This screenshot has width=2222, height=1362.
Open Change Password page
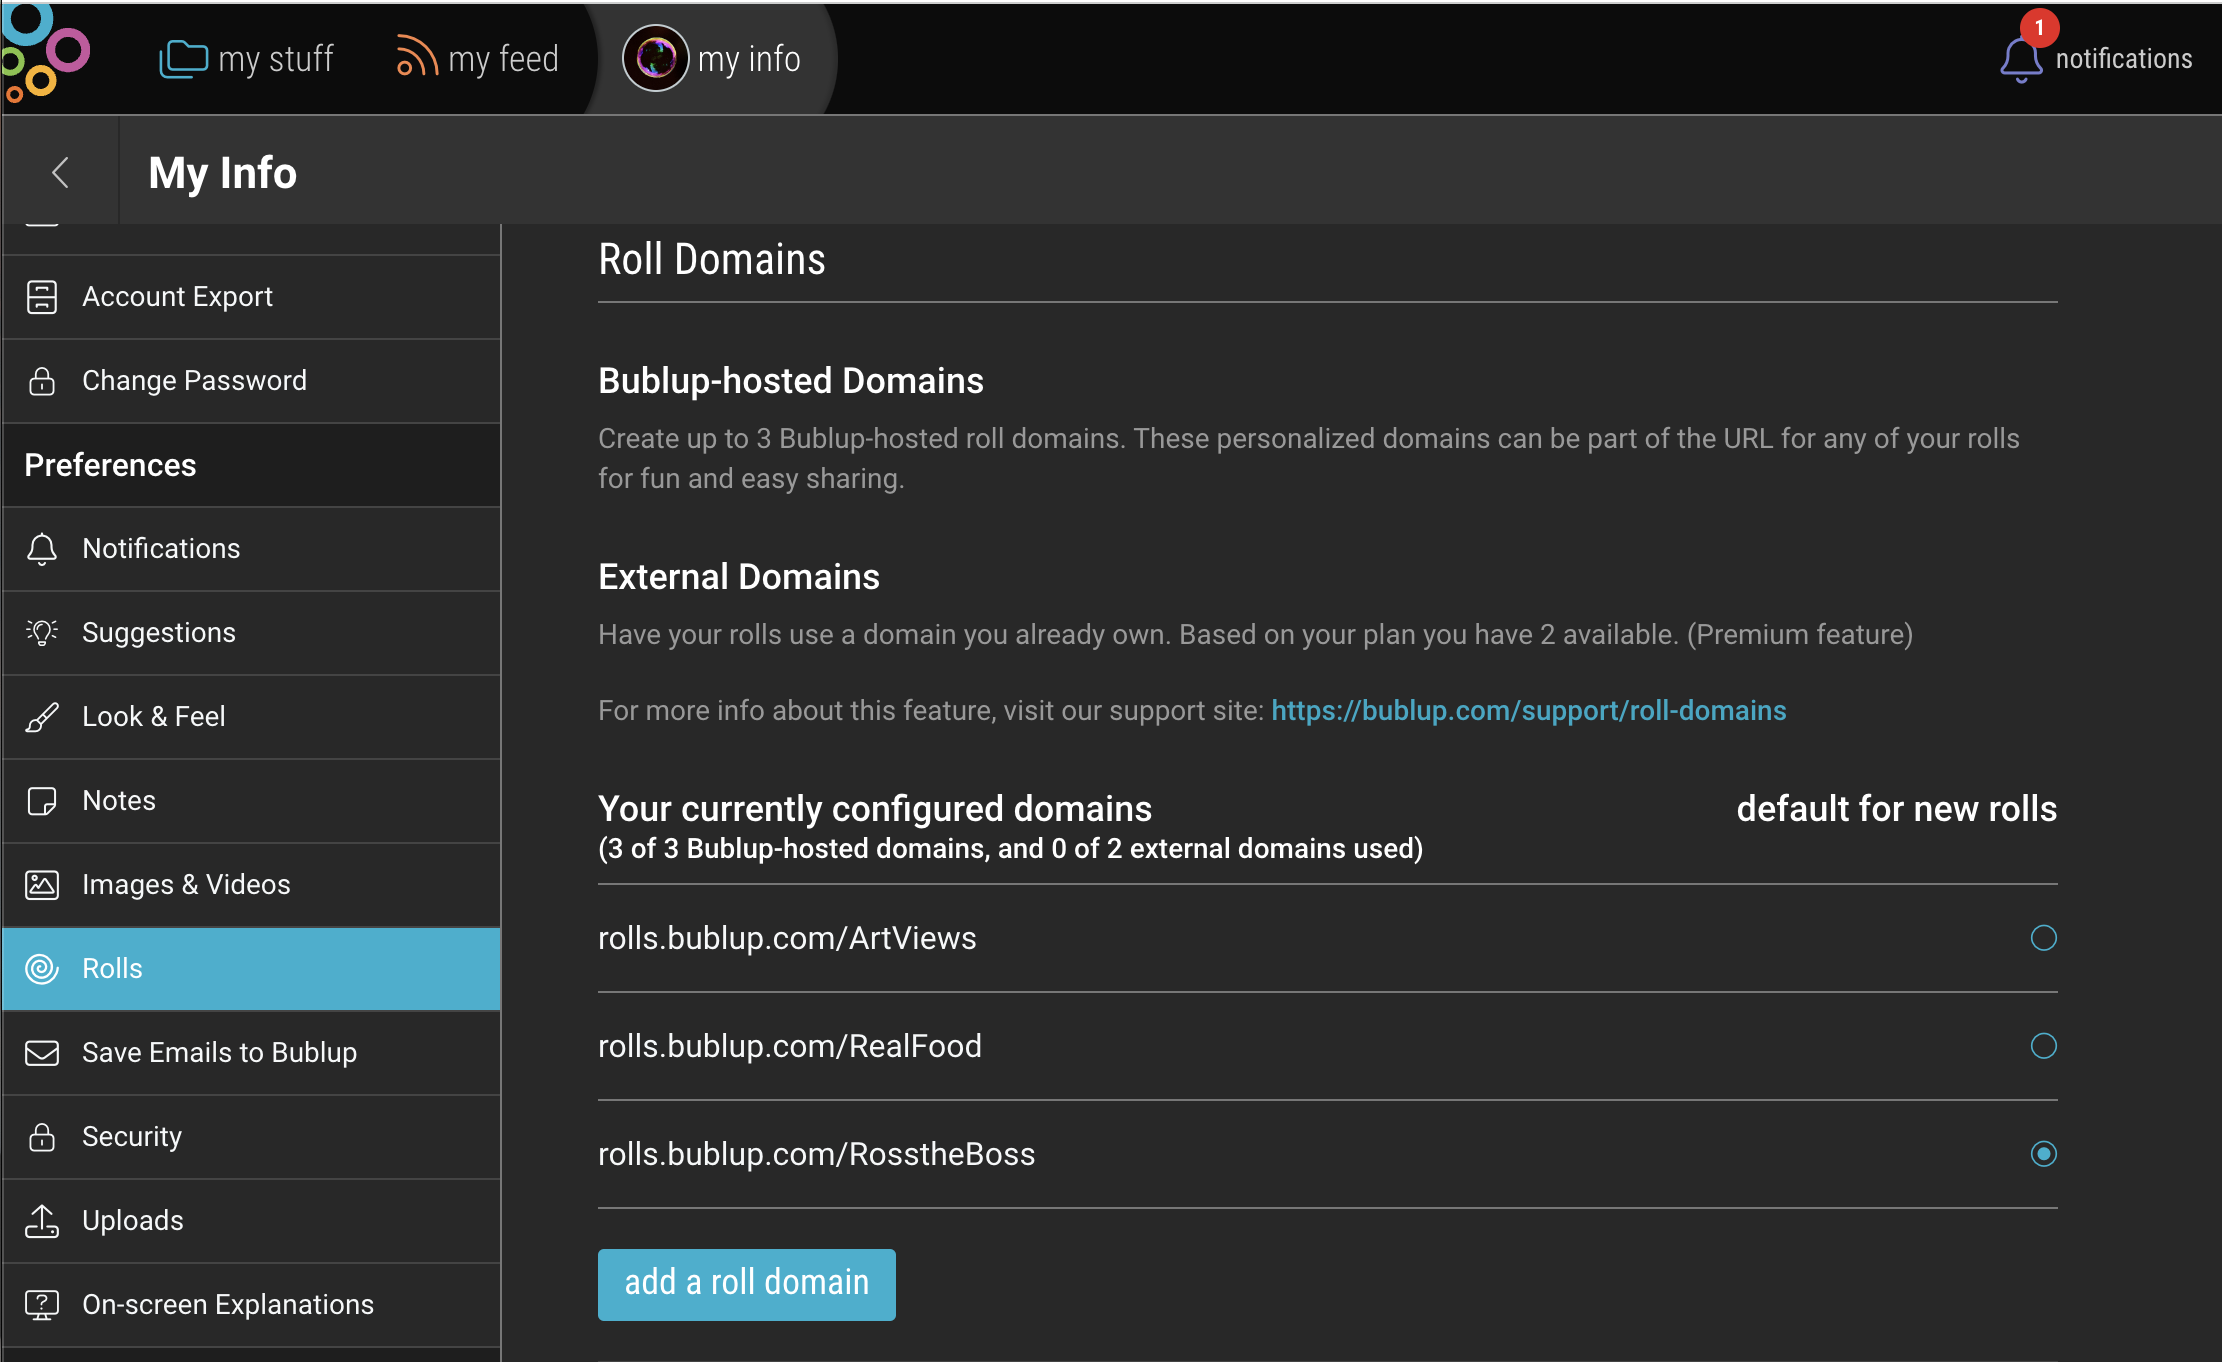coord(252,381)
